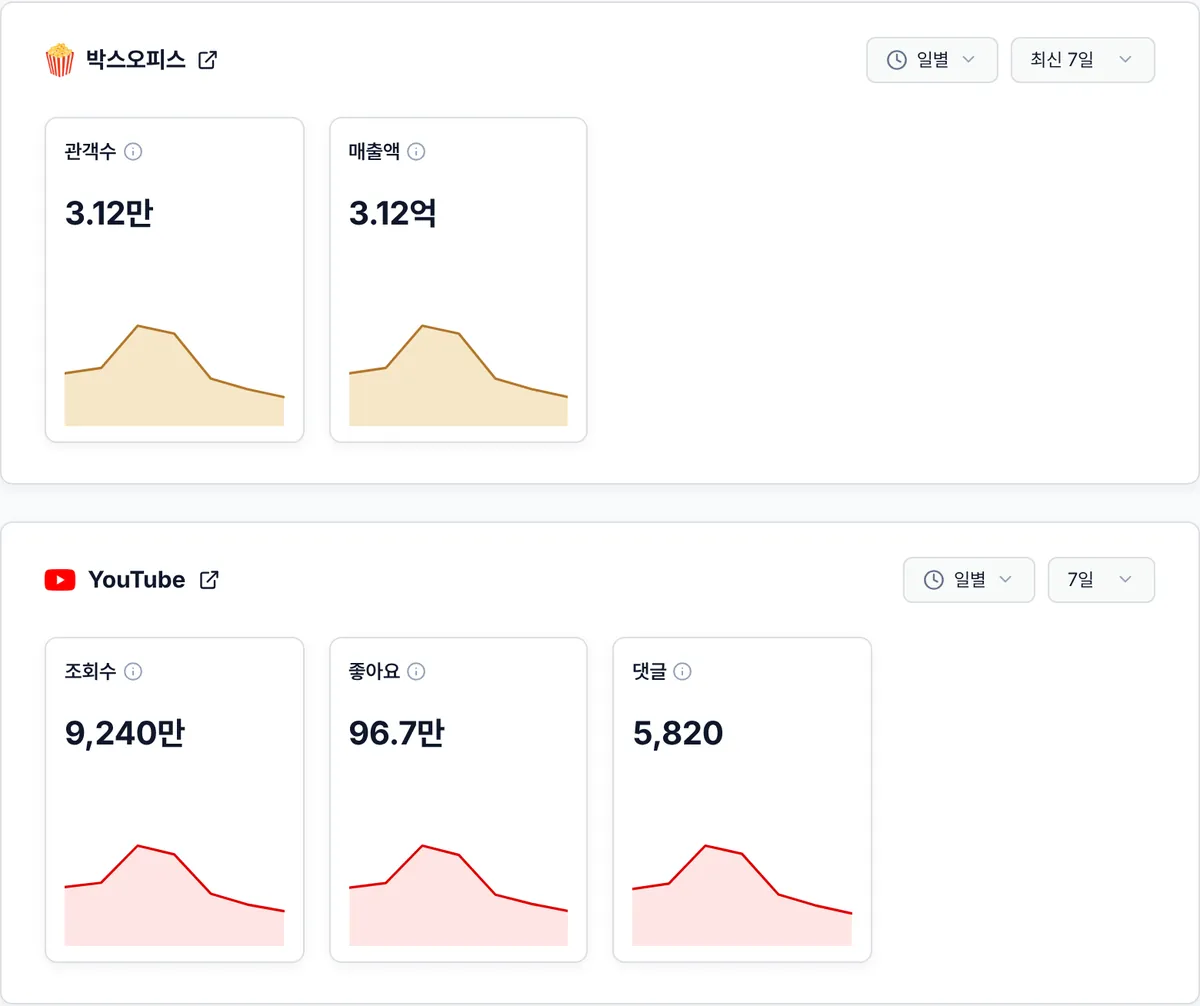The image size is (1200, 1006).
Task: Click the red YouTube logo icon
Action: click(60, 580)
